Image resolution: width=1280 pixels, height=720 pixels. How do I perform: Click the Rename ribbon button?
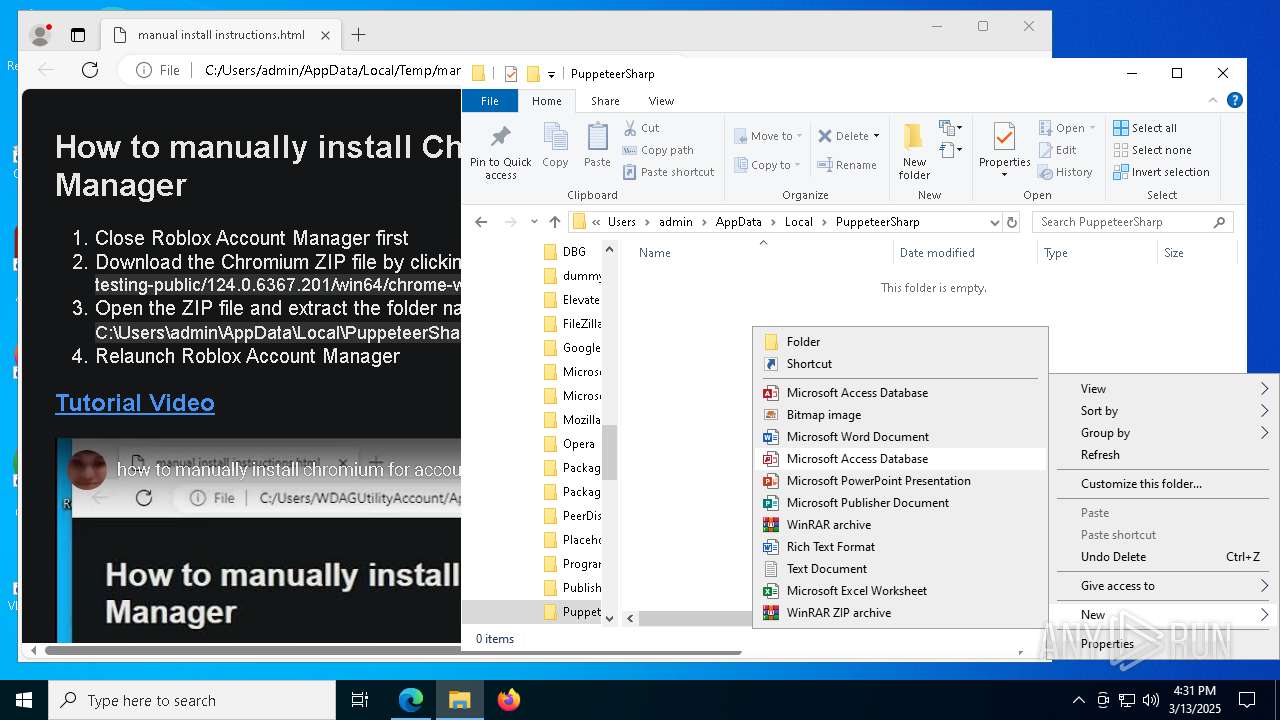[847, 165]
